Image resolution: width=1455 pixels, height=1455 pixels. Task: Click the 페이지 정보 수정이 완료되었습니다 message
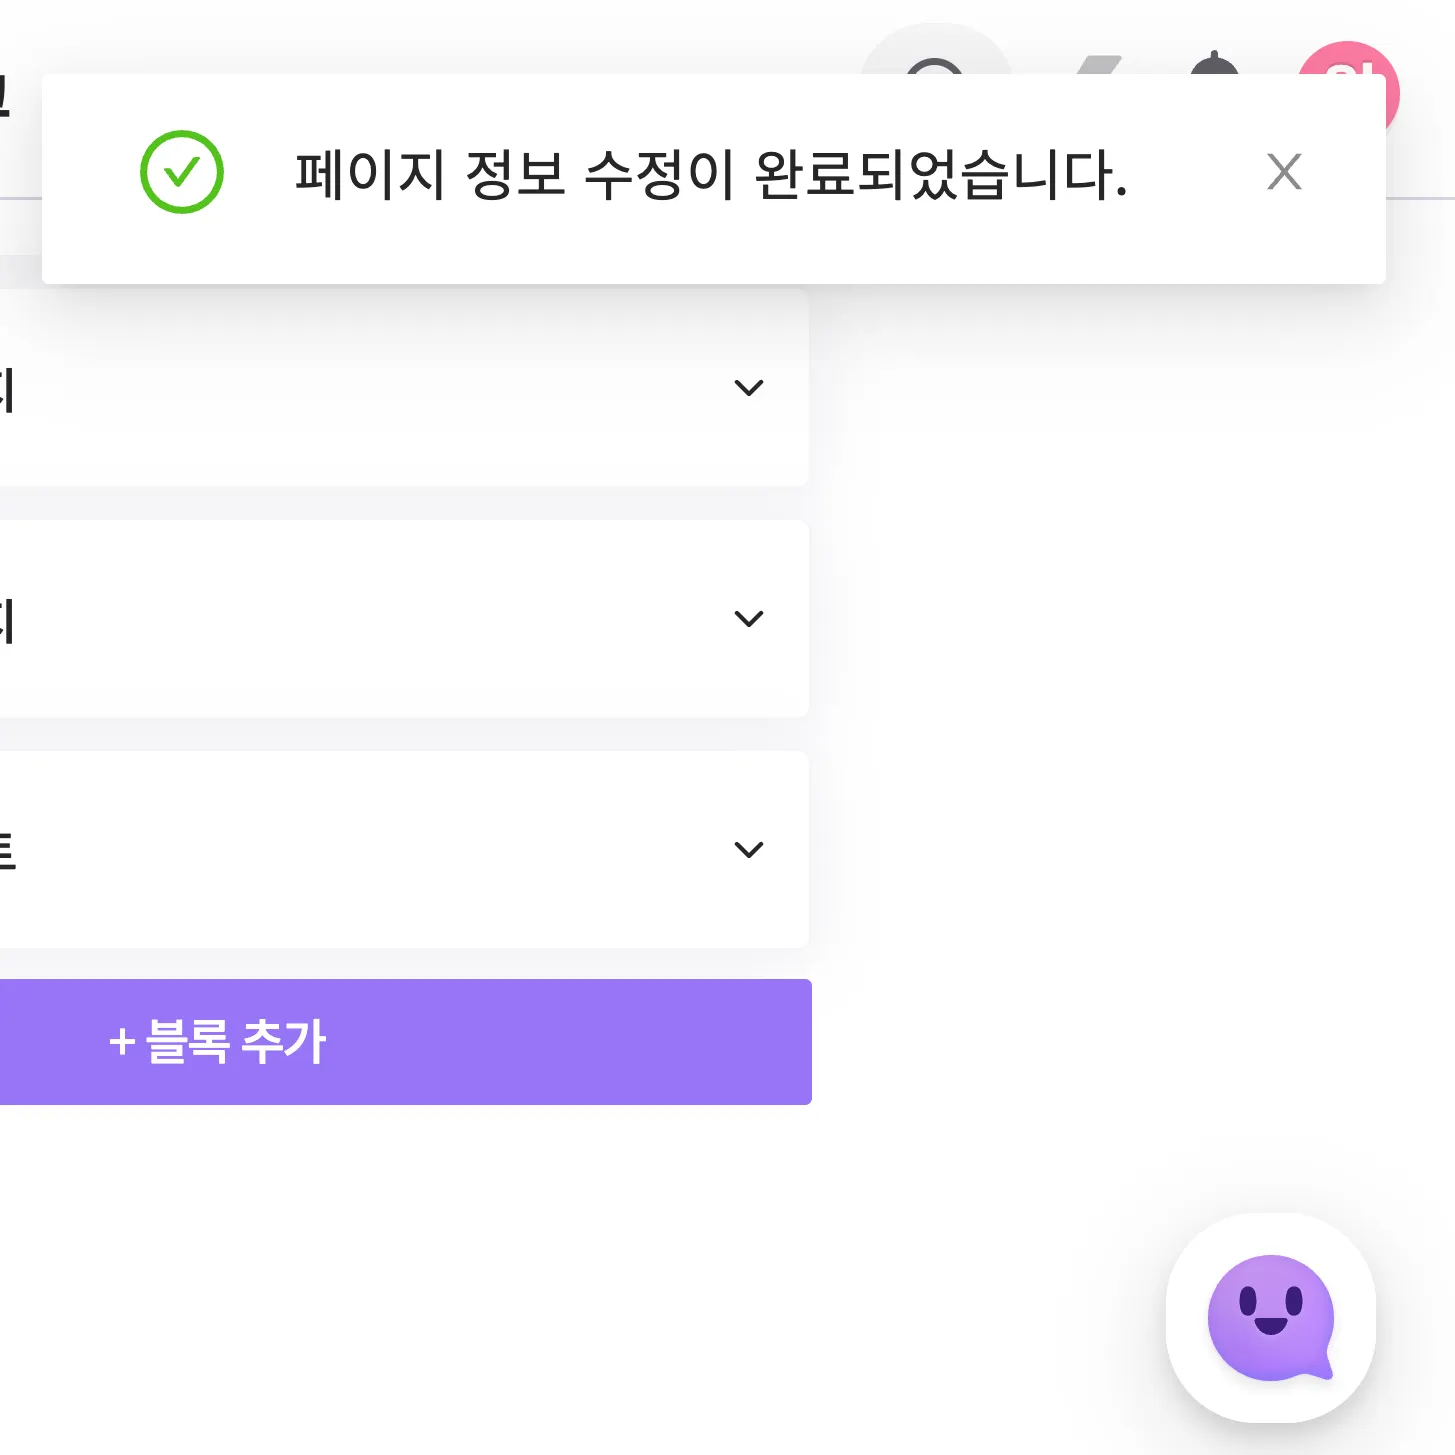pyautogui.click(x=710, y=174)
